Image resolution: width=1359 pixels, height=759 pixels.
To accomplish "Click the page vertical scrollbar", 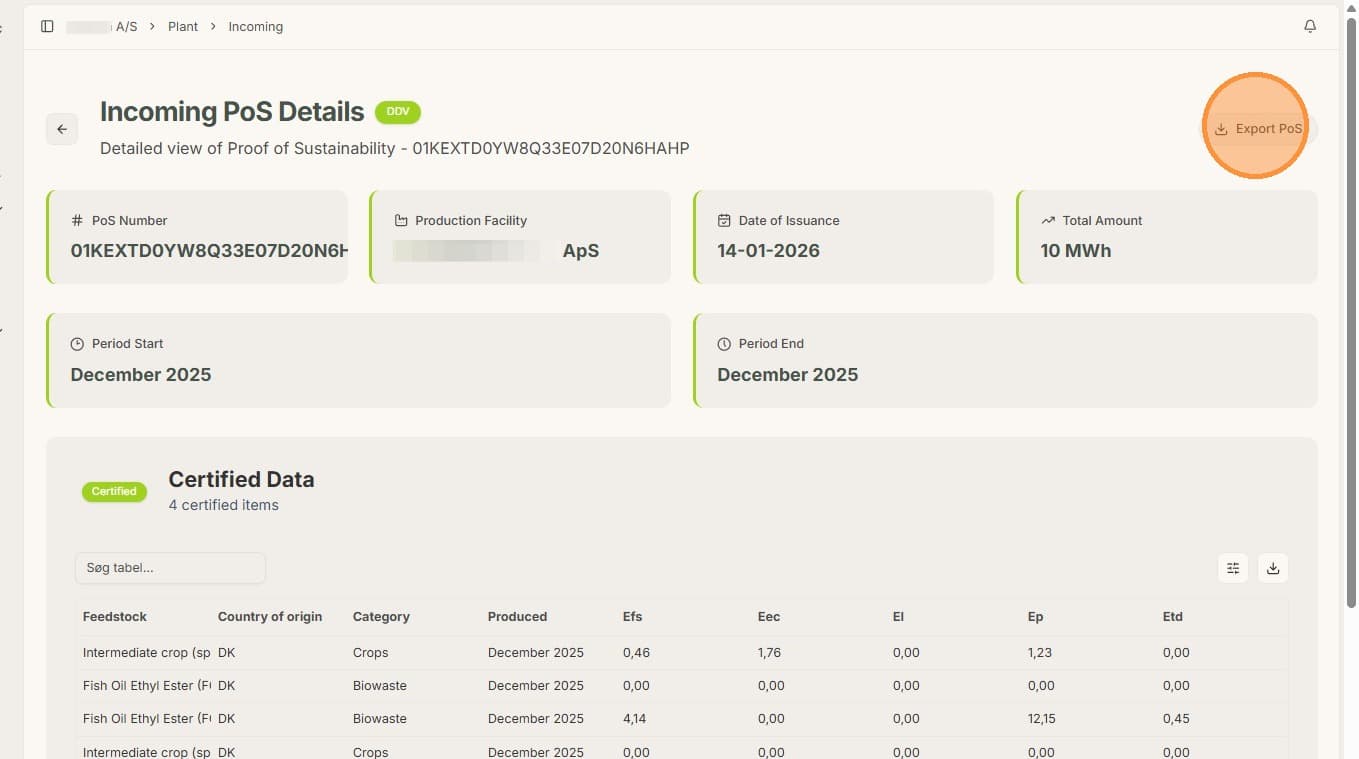I will click(1352, 300).
